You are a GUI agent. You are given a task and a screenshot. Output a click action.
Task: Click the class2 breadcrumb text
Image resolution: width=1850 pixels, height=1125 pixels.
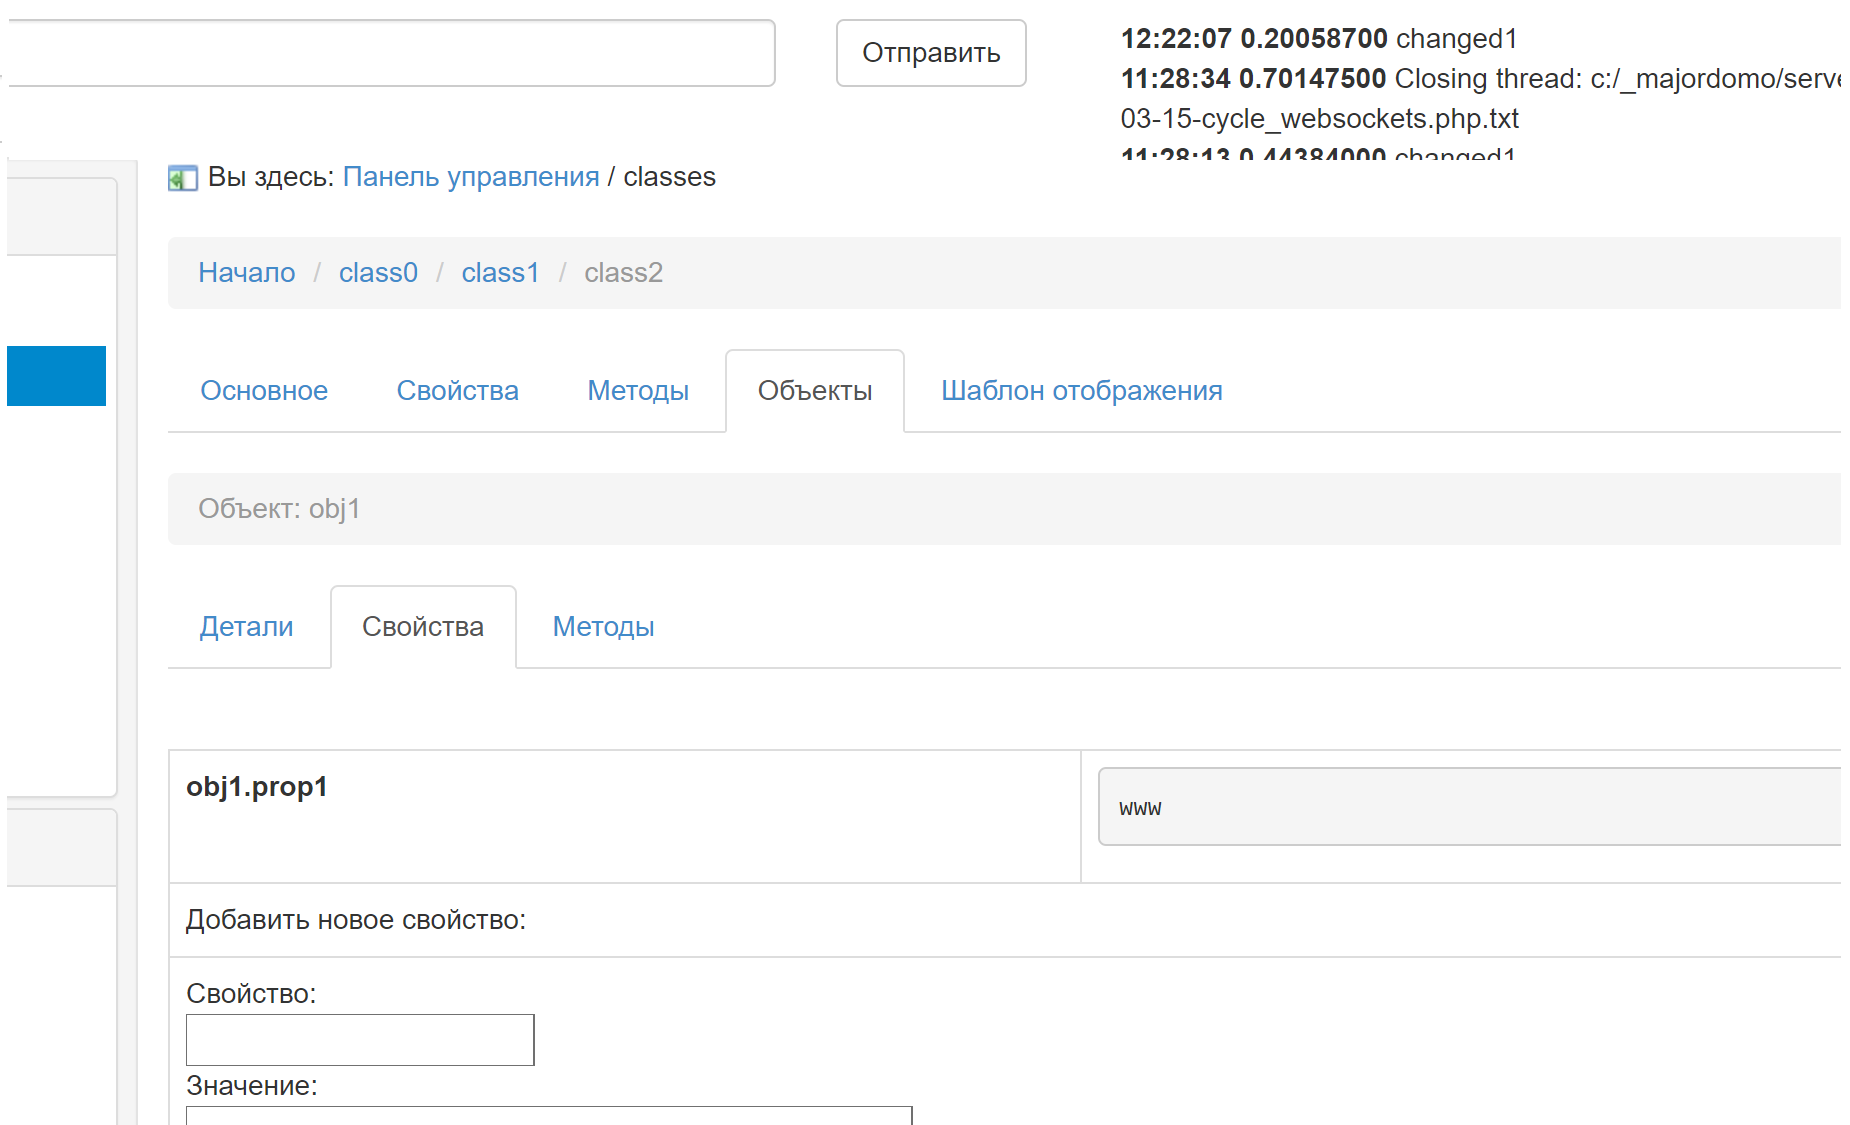point(624,273)
